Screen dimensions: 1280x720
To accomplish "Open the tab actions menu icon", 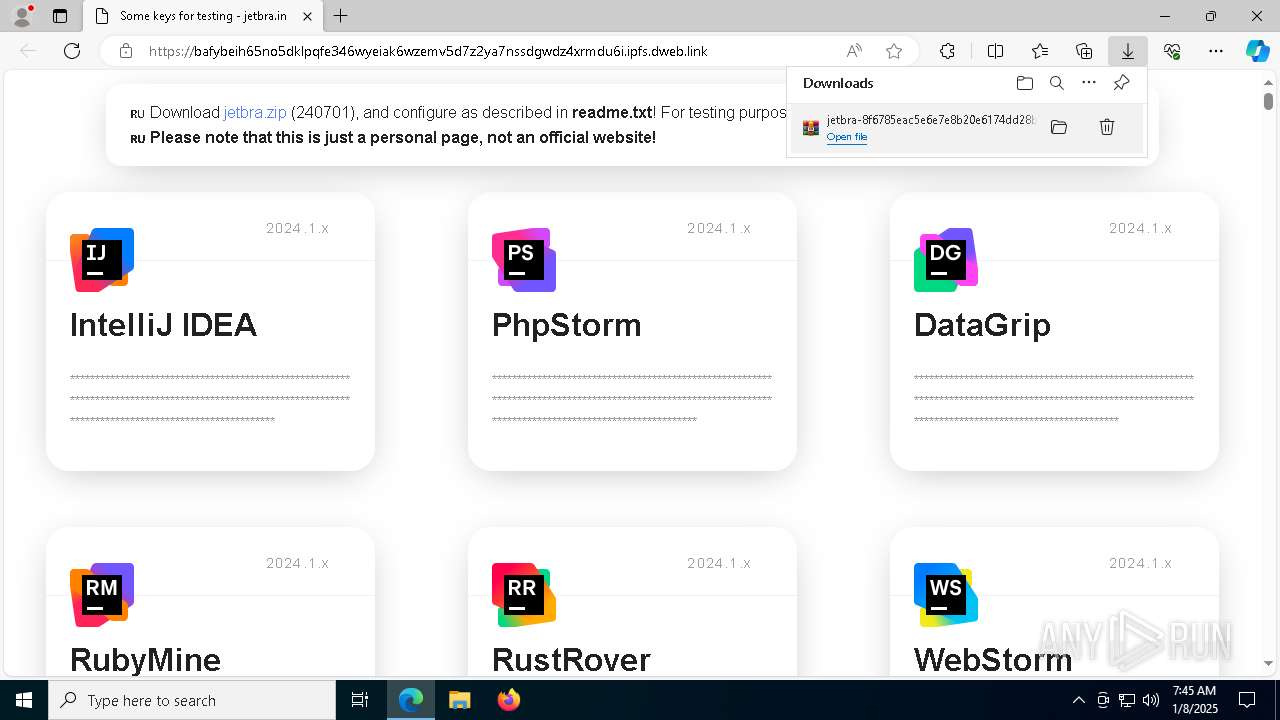I will coord(60,16).
